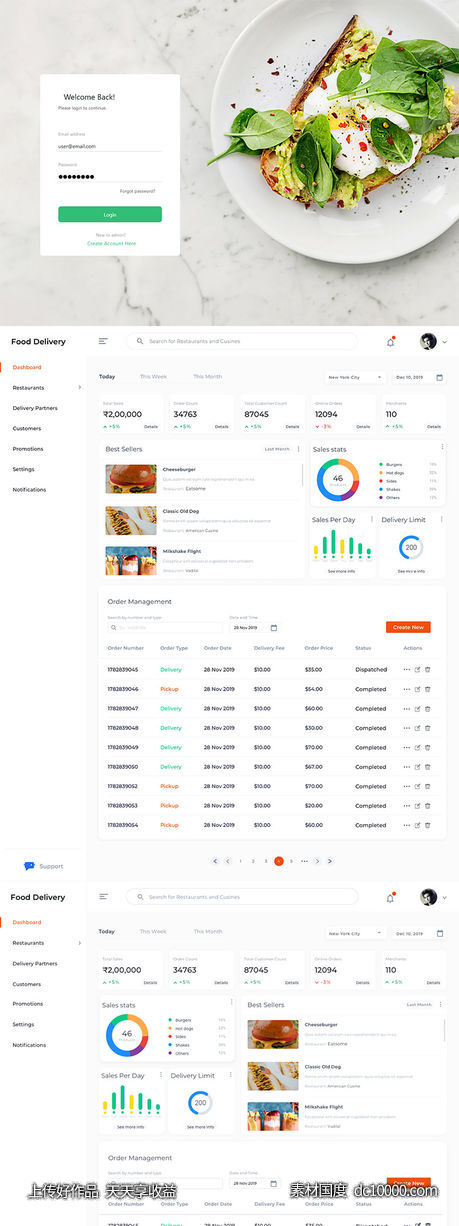Viewport: 459px width, 1226px height.
Task: Click Shakes legend color dot in lower Sales stats
Action: pos(170,1045)
